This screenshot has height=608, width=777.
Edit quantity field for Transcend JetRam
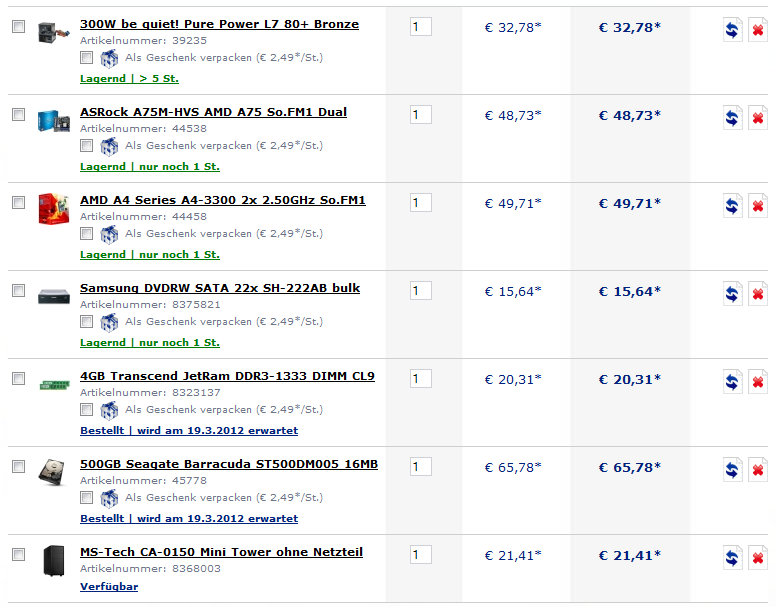pos(421,378)
